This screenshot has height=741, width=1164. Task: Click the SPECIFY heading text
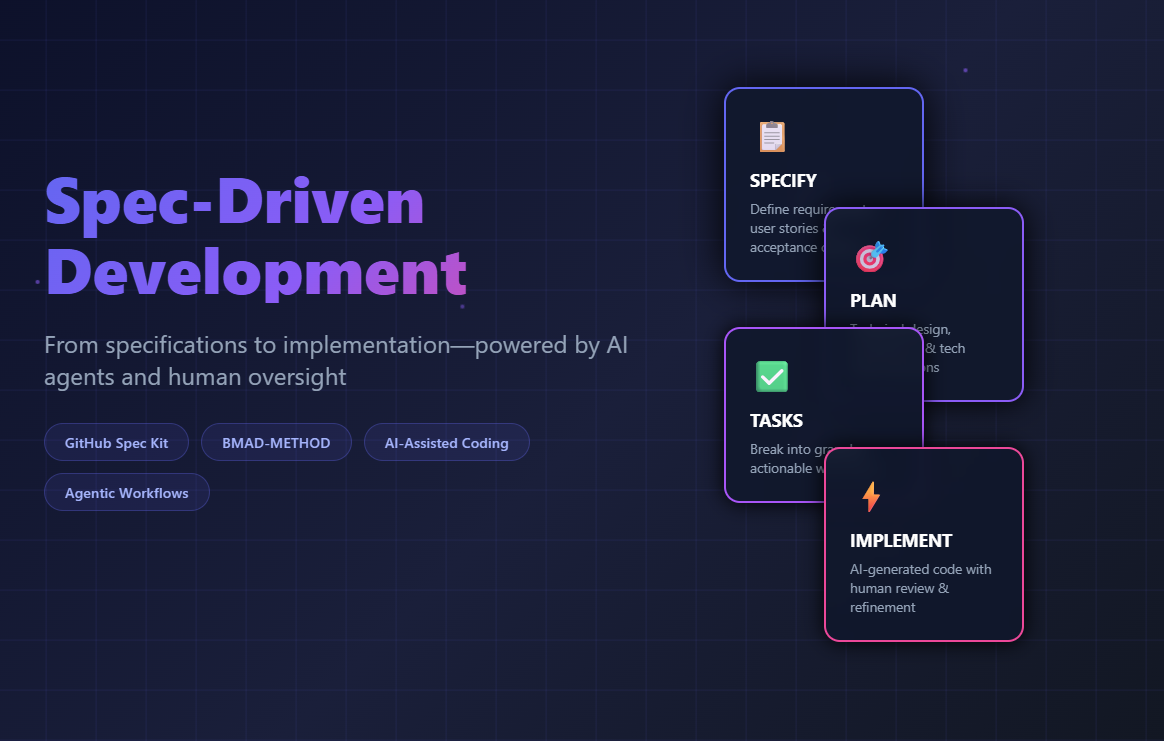[x=783, y=181]
